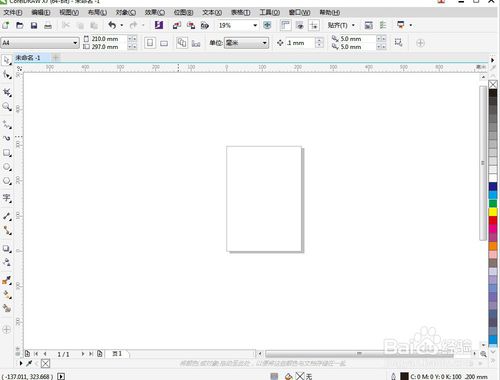Click the Undo arrow icon
This screenshot has height=380, width=500.
click(x=112, y=25)
